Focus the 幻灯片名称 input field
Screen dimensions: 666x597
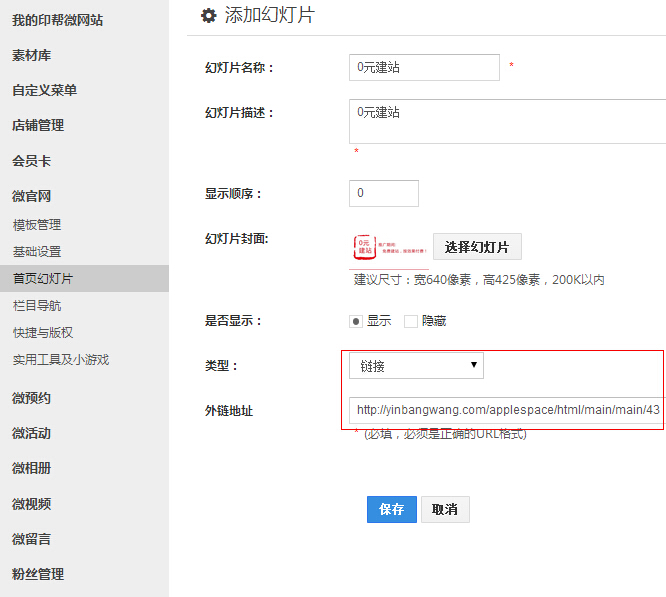pos(424,67)
